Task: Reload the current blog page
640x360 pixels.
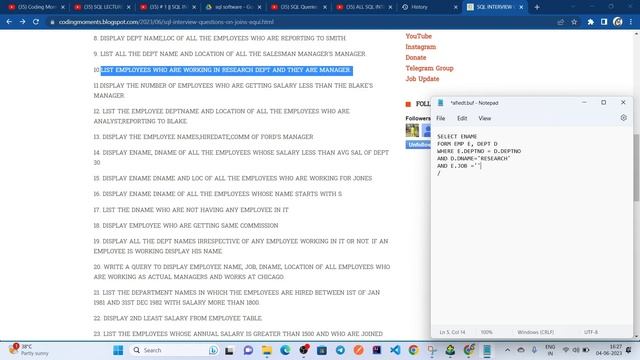Action: coord(36,22)
